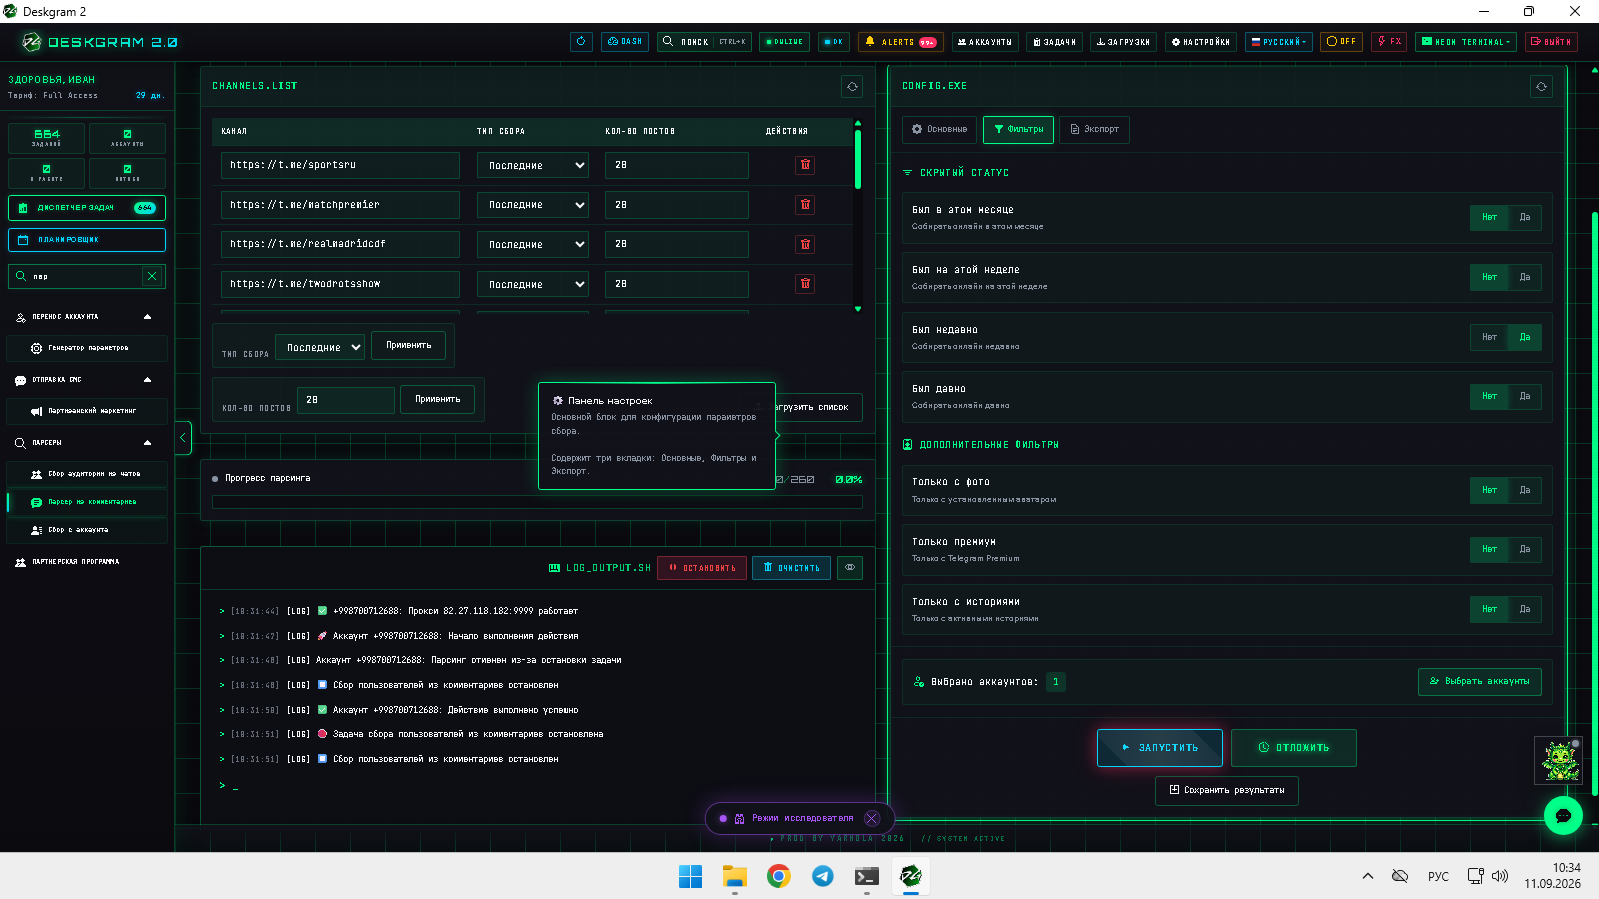Click the refresh icon in top toolbar
This screenshot has height=899, width=1599.
[582, 42]
